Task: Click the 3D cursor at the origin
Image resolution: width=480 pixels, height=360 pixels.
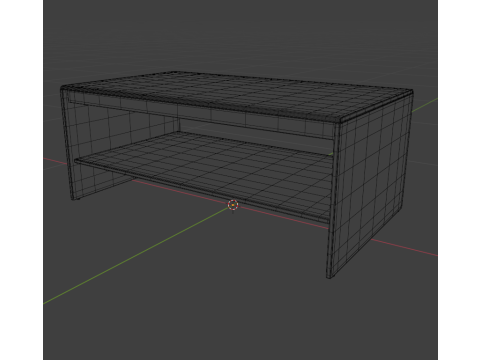Action: pyautogui.click(x=233, y=205)
